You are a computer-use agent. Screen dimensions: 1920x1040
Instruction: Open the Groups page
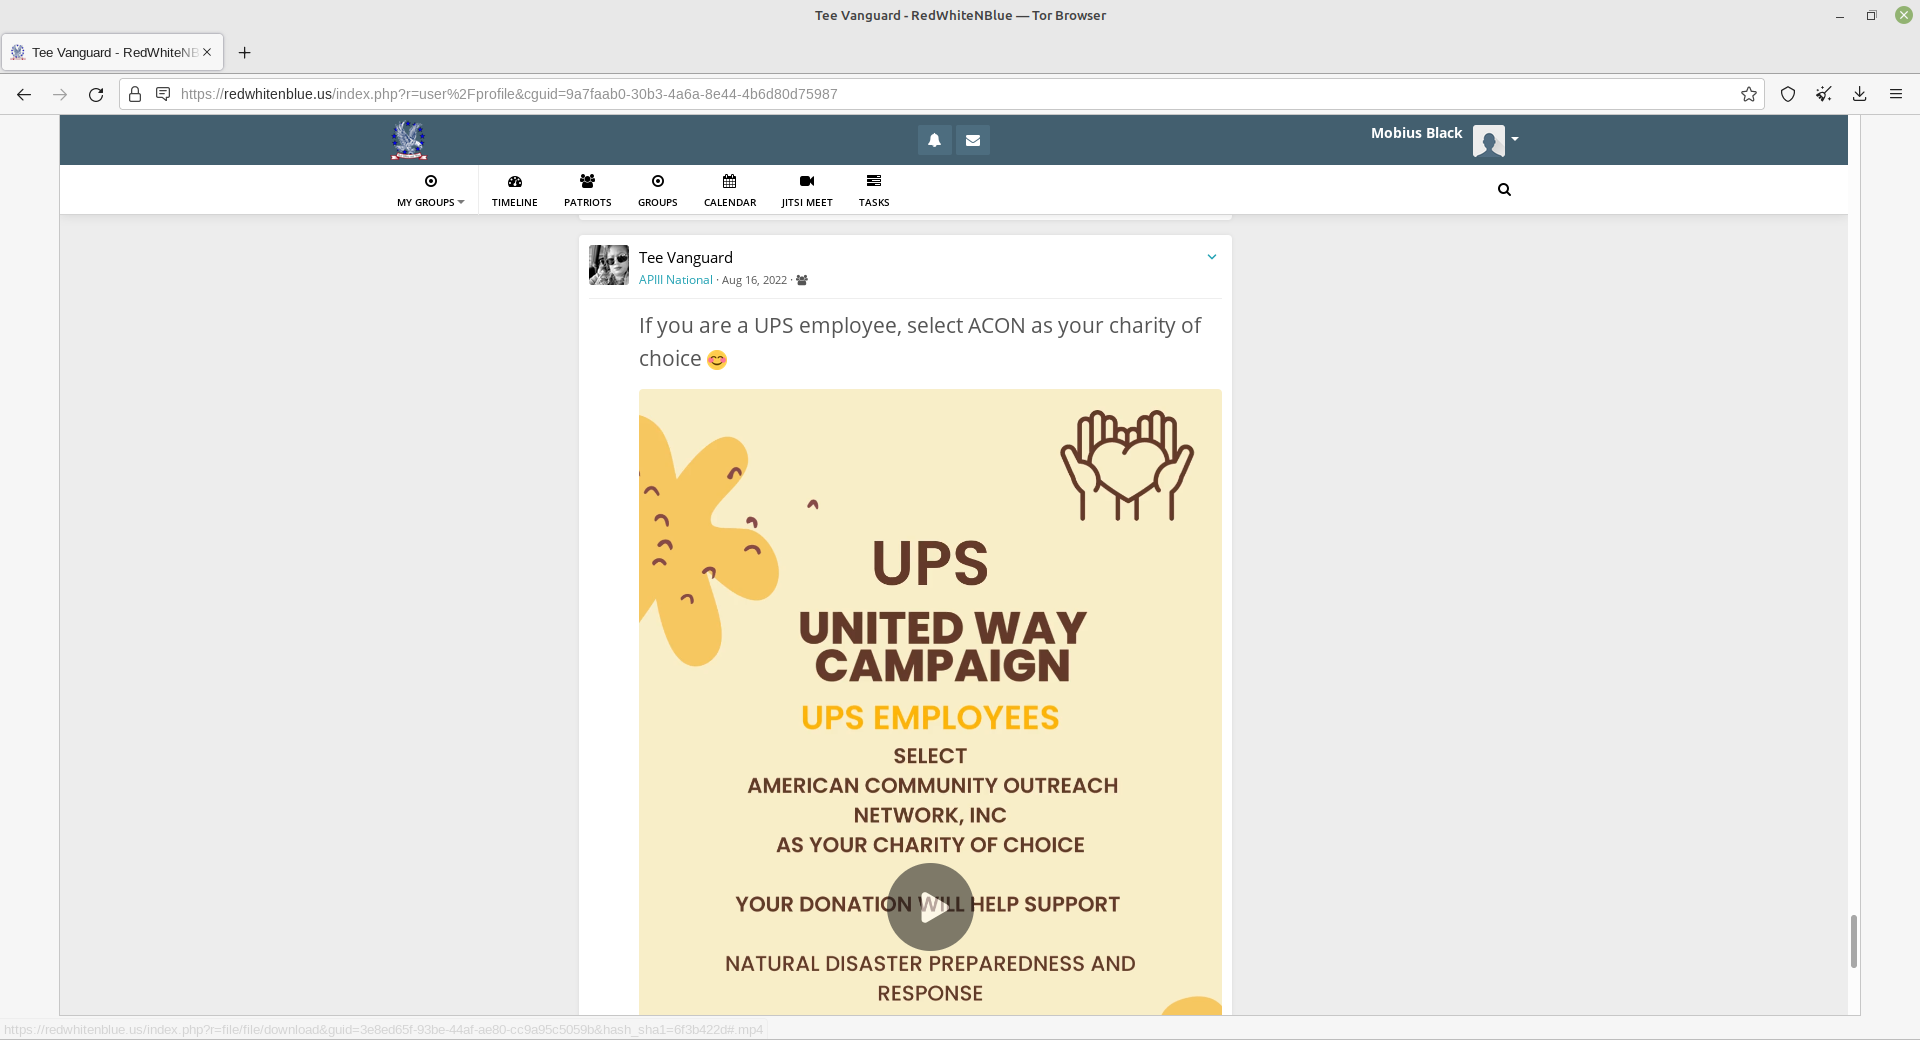point(658,190)
